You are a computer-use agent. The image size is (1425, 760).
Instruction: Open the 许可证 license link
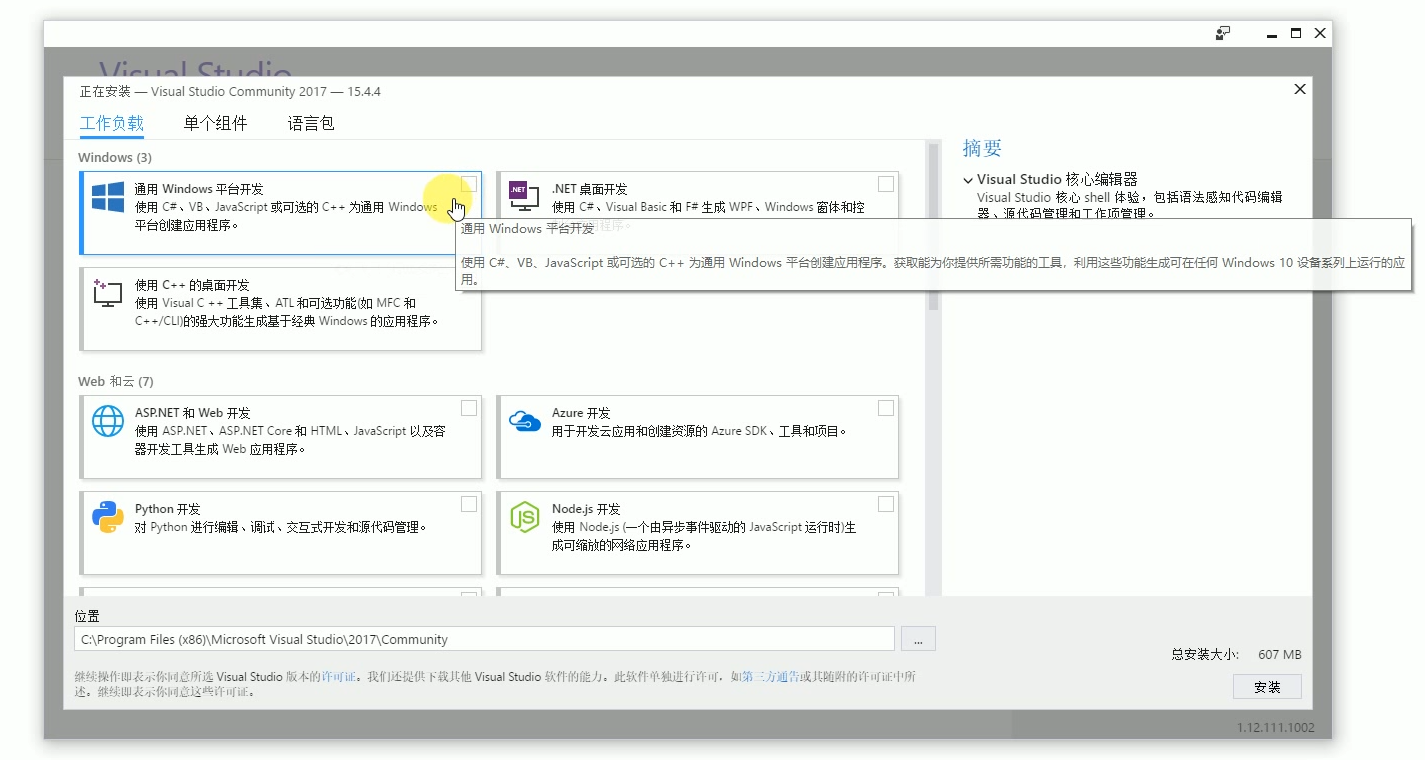[x=338, y=677]
